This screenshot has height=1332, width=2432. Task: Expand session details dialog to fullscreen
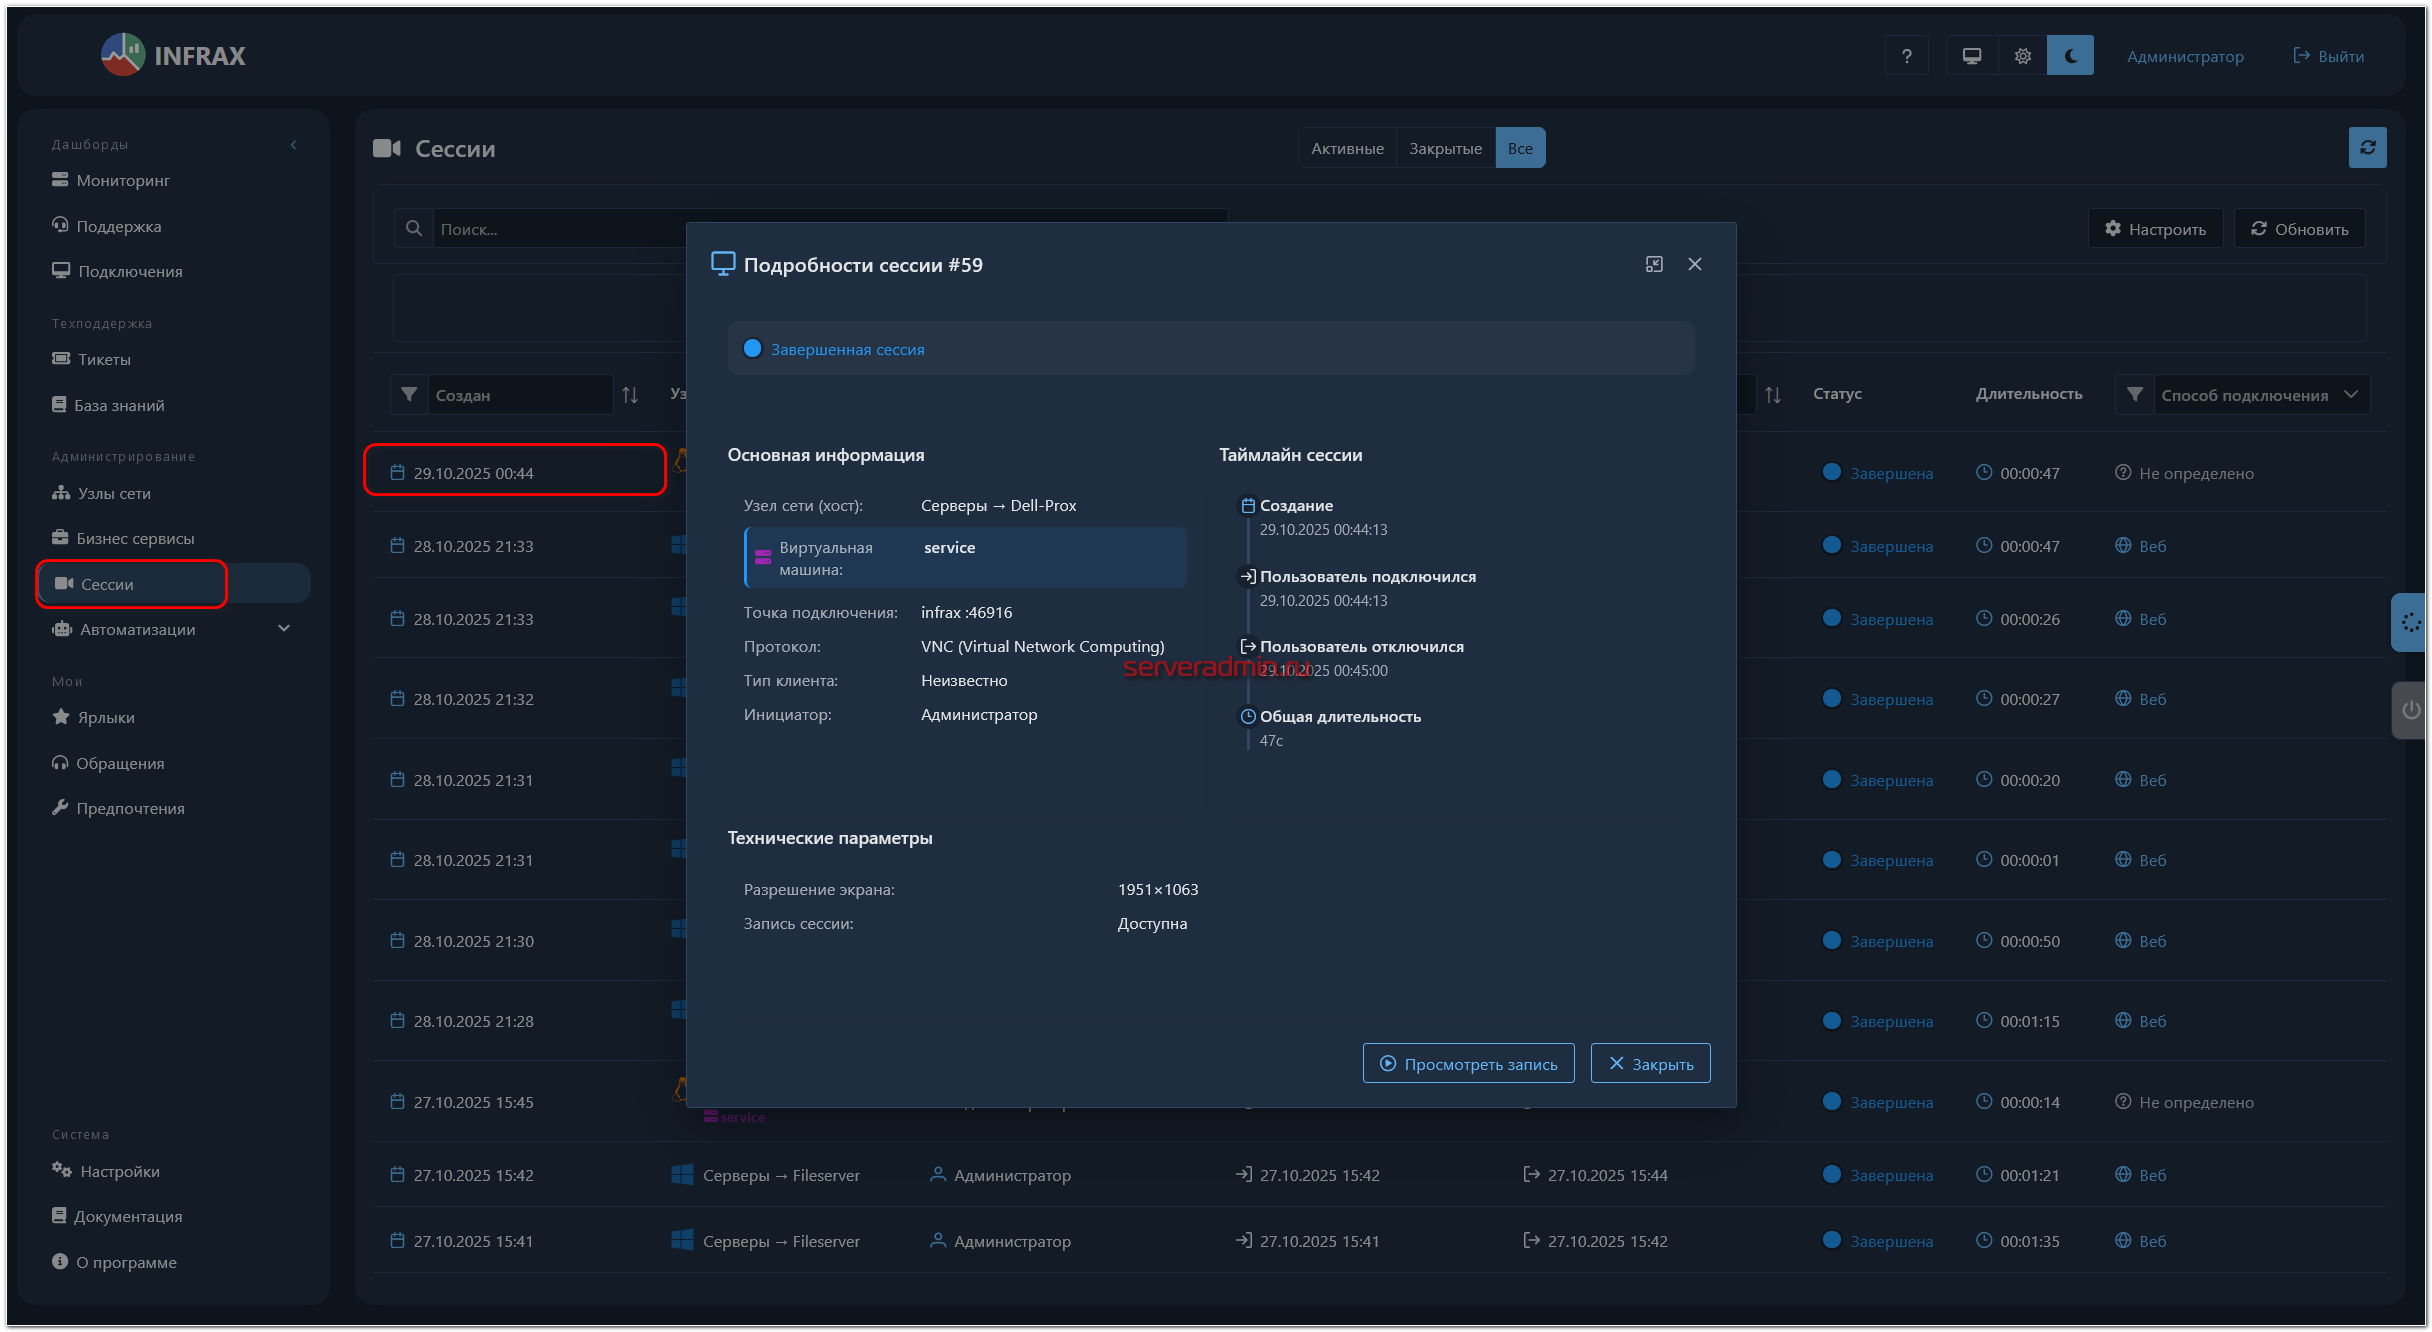point(1654,264)
